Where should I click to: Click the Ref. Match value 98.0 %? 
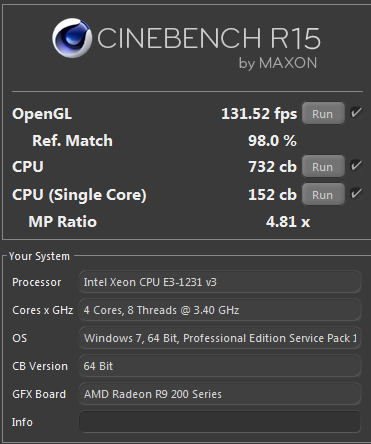pyautogui.click(x=272, y=141)
